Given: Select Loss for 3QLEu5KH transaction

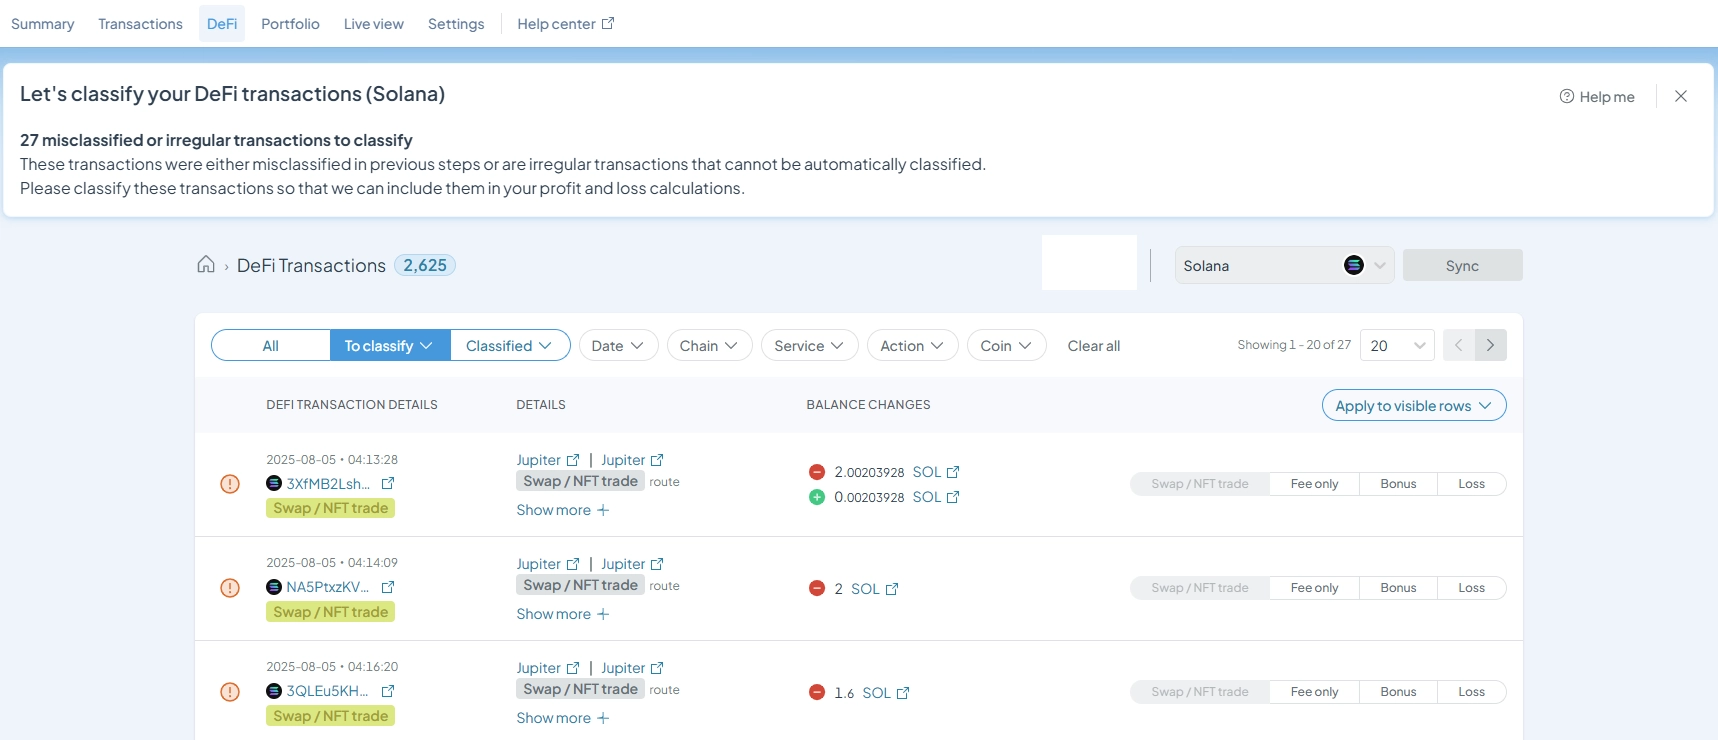Looking at the screenshot, I should (1471, 692).
